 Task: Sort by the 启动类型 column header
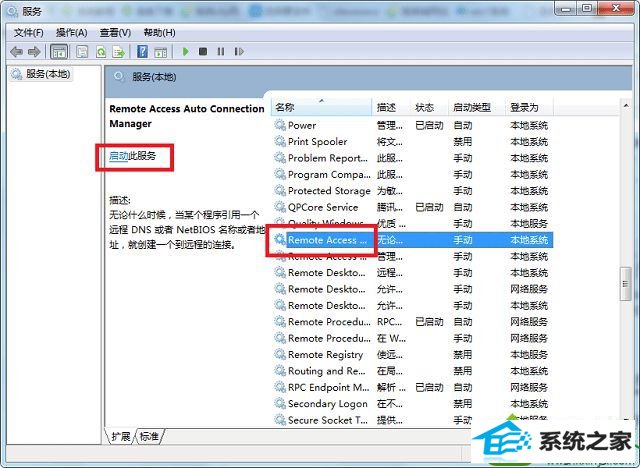[477, 107]
